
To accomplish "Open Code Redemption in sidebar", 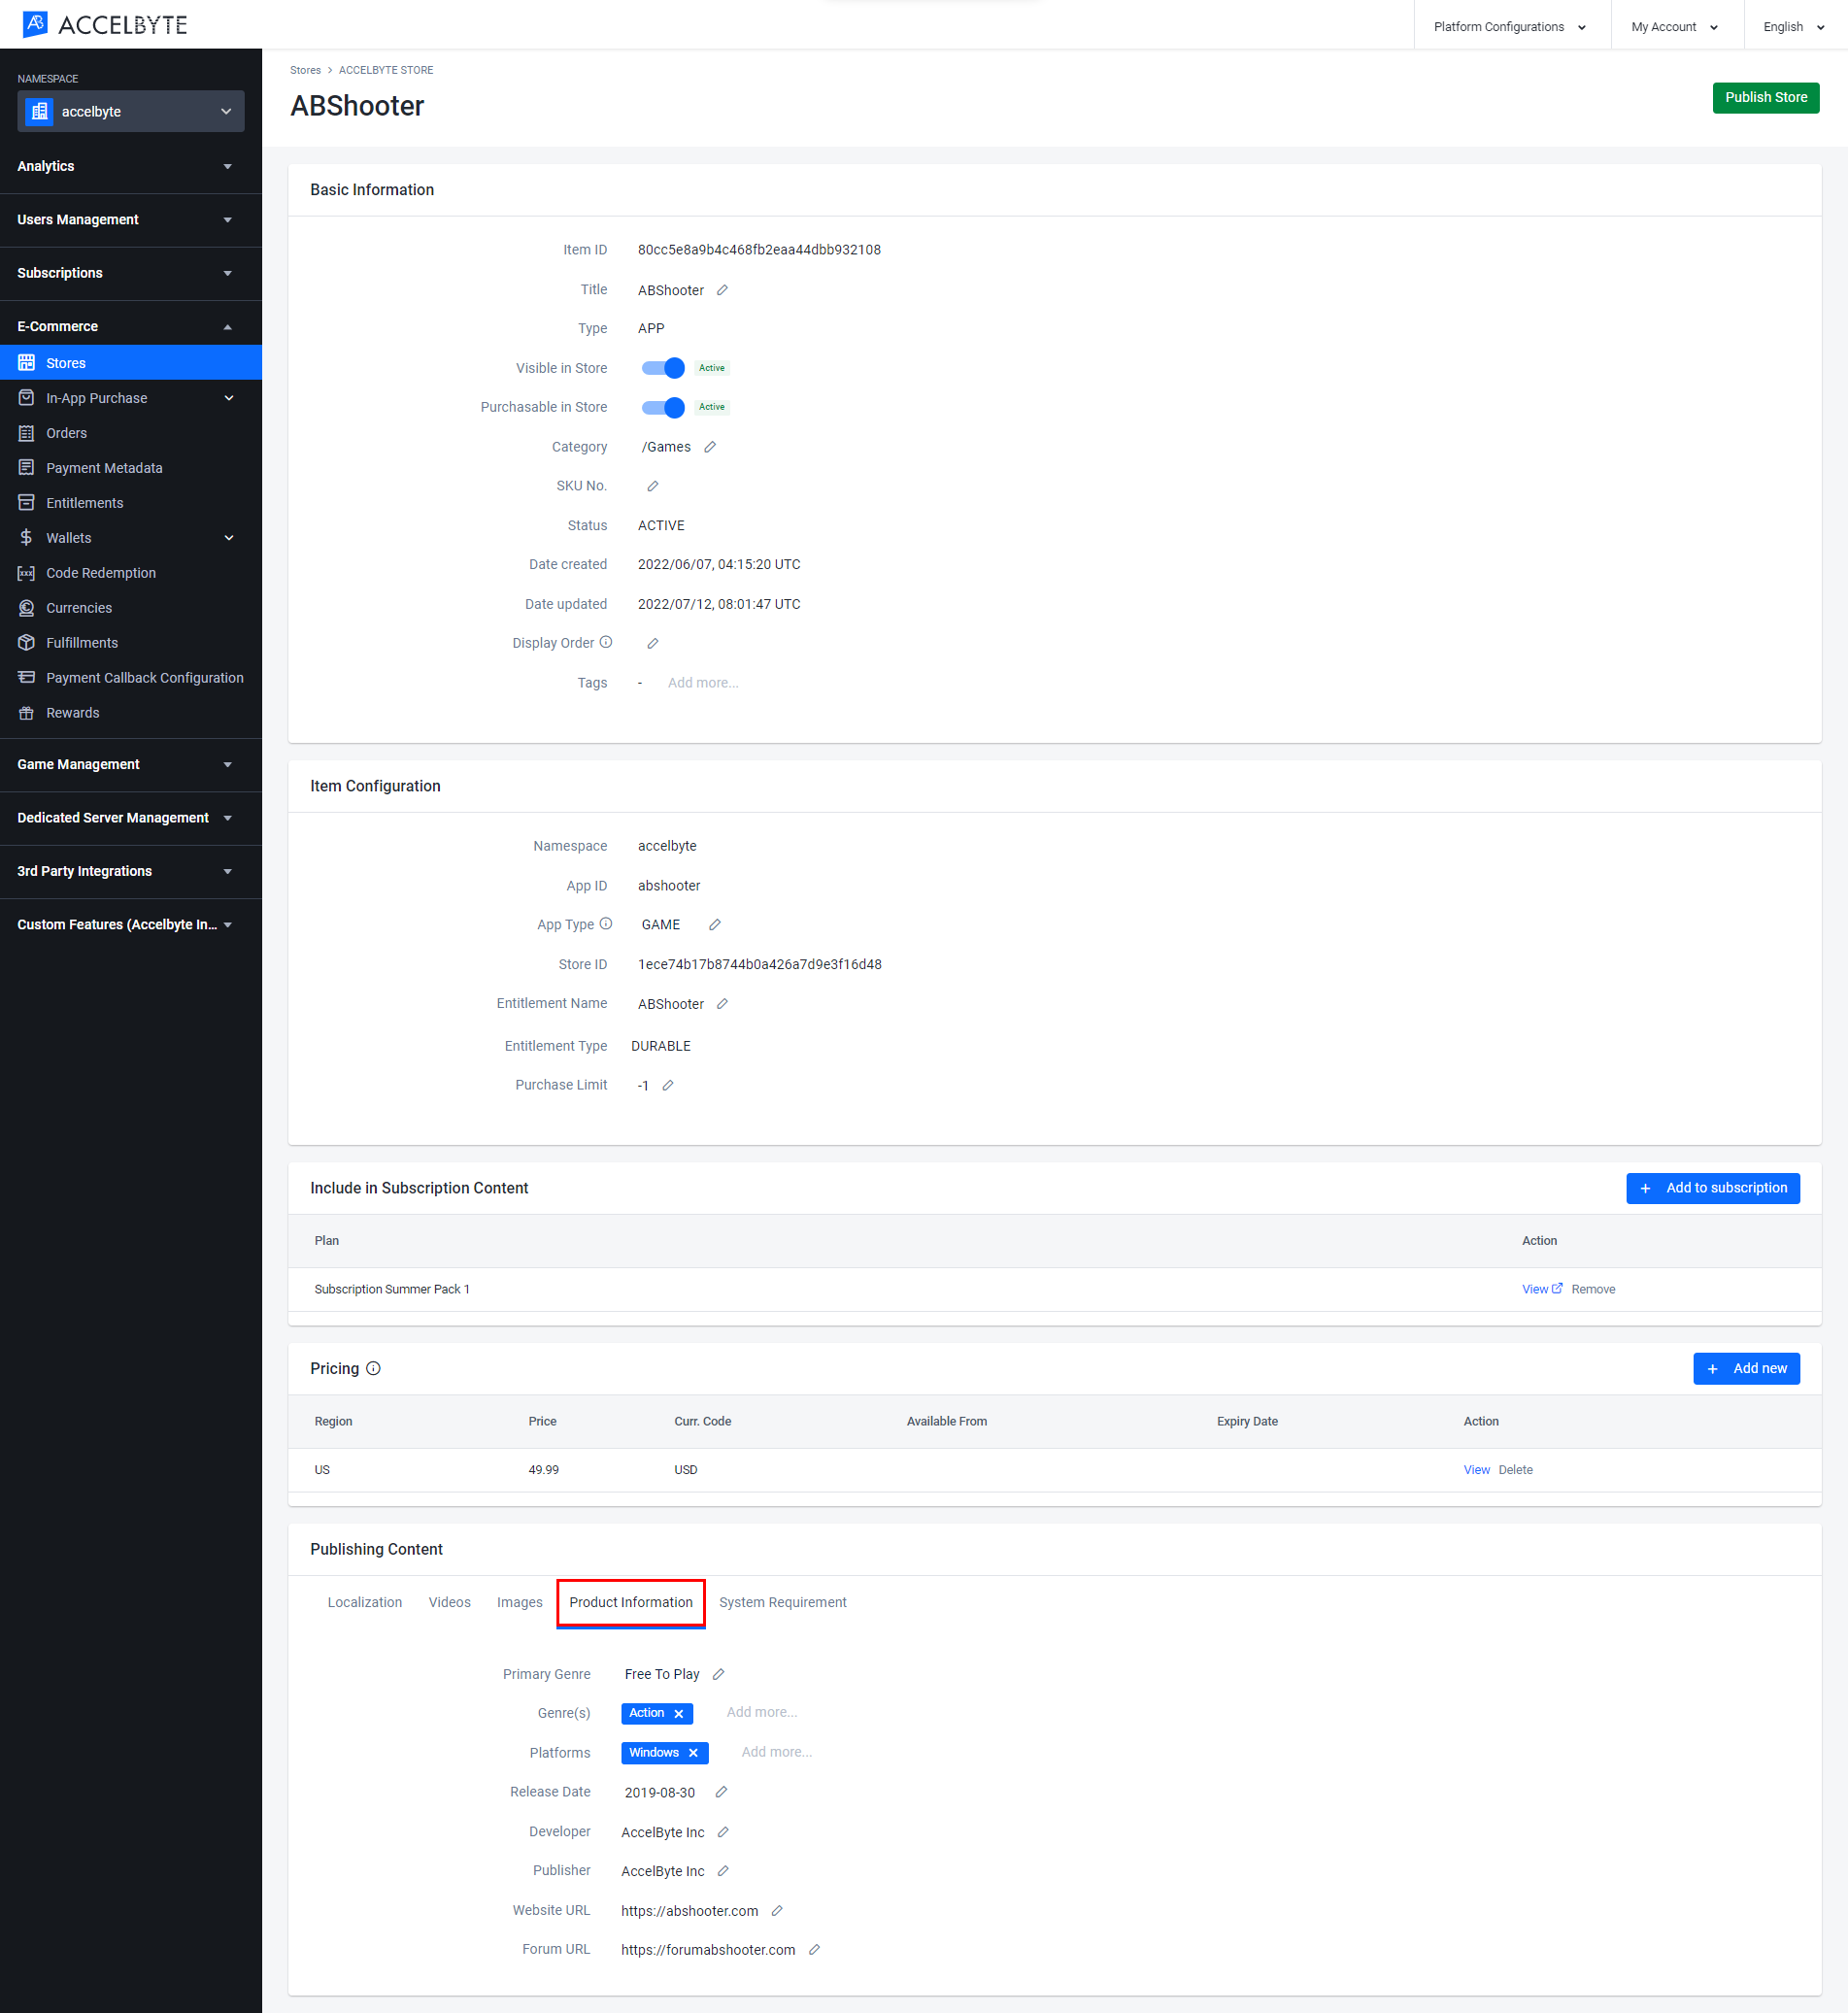I will (131, 573).
